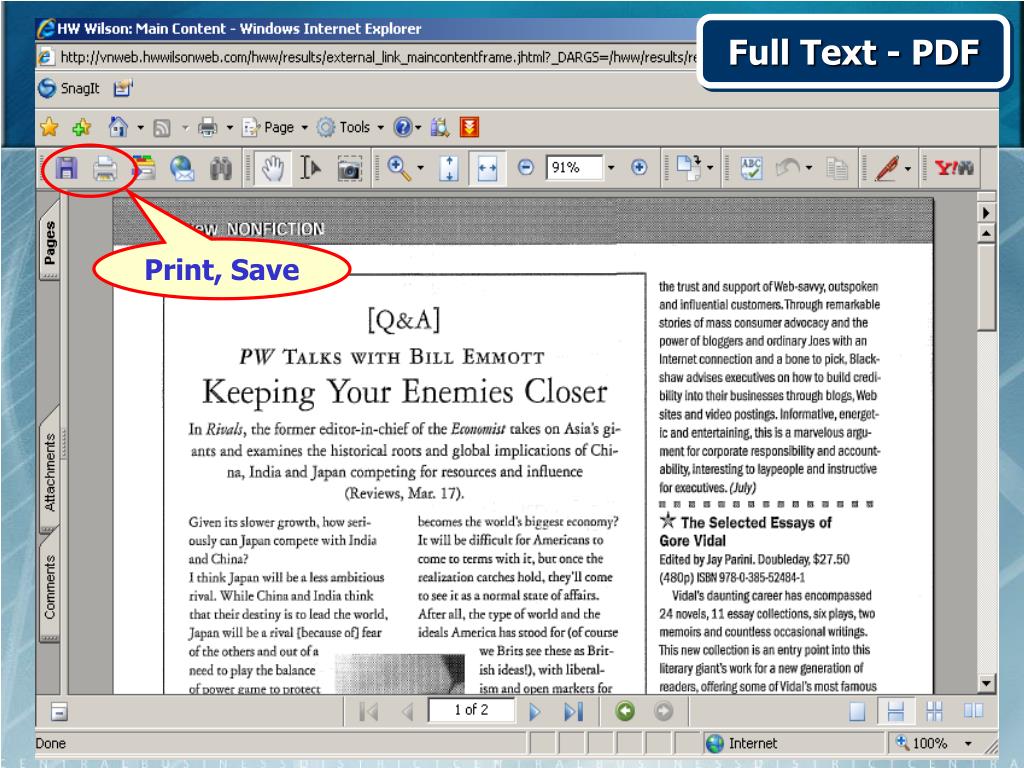Screen dimensions: 1024x768
Task: Click the IE Print icon
Action: 208,127
